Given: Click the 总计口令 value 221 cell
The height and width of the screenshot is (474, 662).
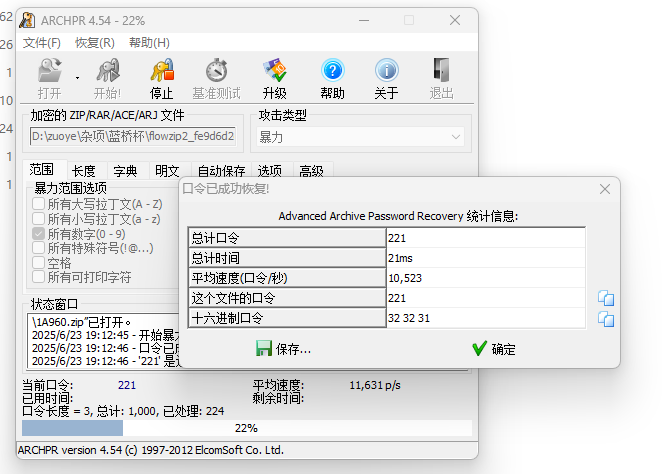Looking at the screenshot, I should click(x=486, y=238).
